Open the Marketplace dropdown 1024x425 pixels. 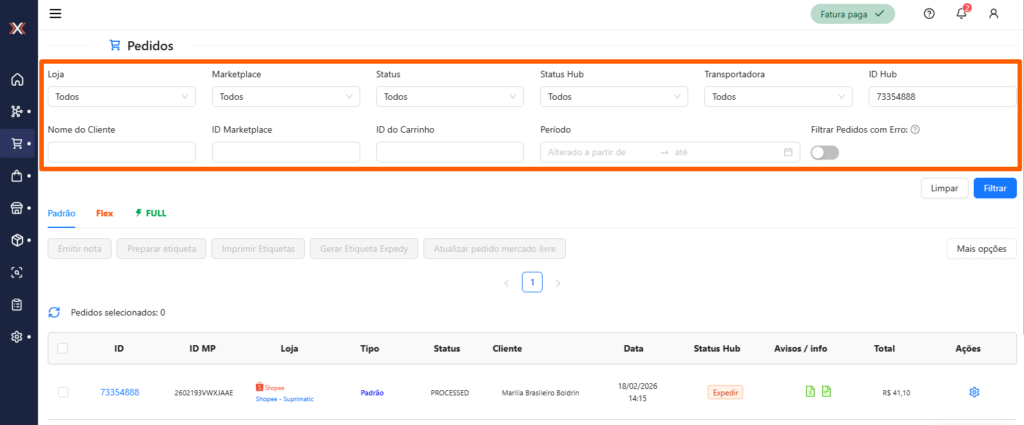coord(286,97)
